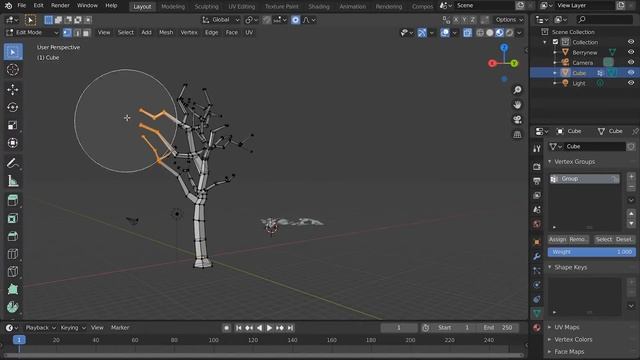Open the Render menu
Image resolution: width=640 pixels, height=360 pixels.
tap(60, 6)
